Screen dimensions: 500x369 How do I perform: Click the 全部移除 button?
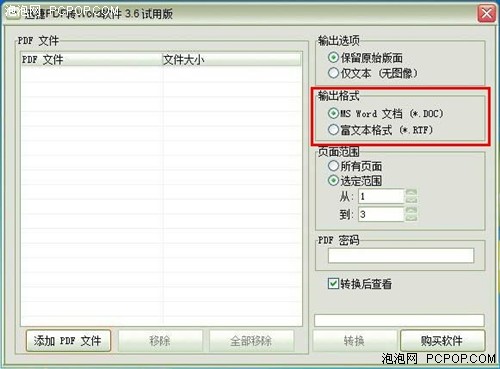pyautogui.click(x=252, y=341)
